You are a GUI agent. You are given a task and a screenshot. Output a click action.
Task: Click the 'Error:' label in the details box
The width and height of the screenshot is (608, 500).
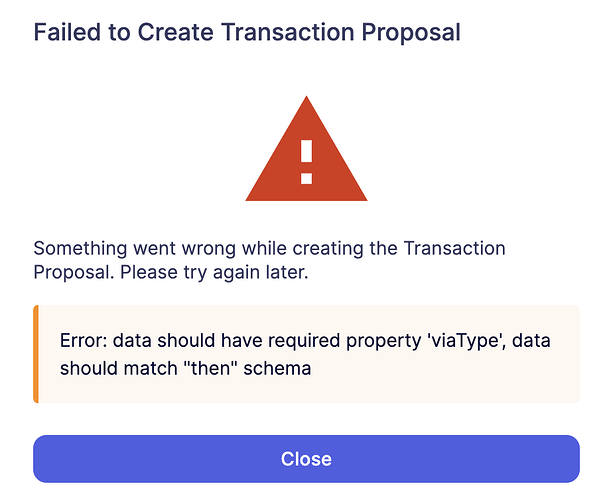[x=83, y=341]
